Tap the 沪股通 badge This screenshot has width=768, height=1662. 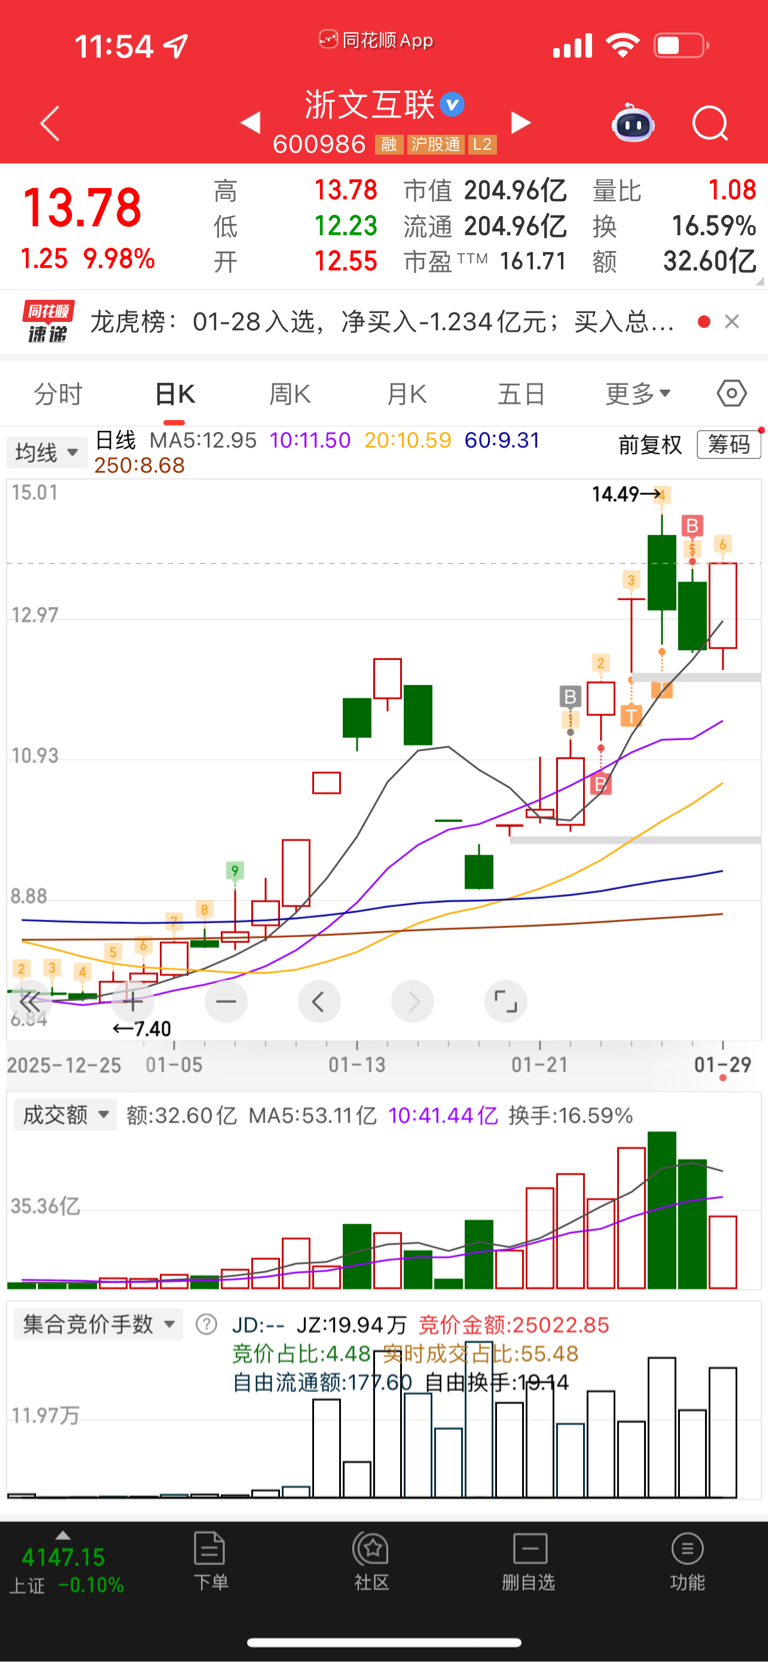click(436, 145)
